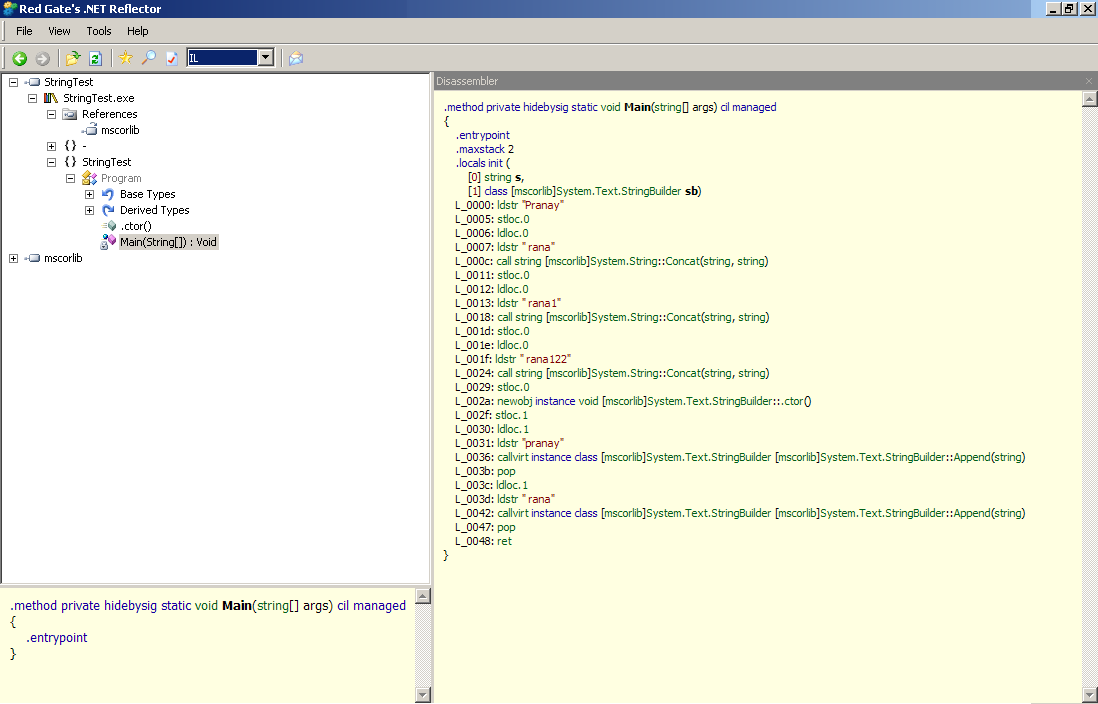
Task: Click Concat link on line L_0018
Action: [x=683, y=317]
